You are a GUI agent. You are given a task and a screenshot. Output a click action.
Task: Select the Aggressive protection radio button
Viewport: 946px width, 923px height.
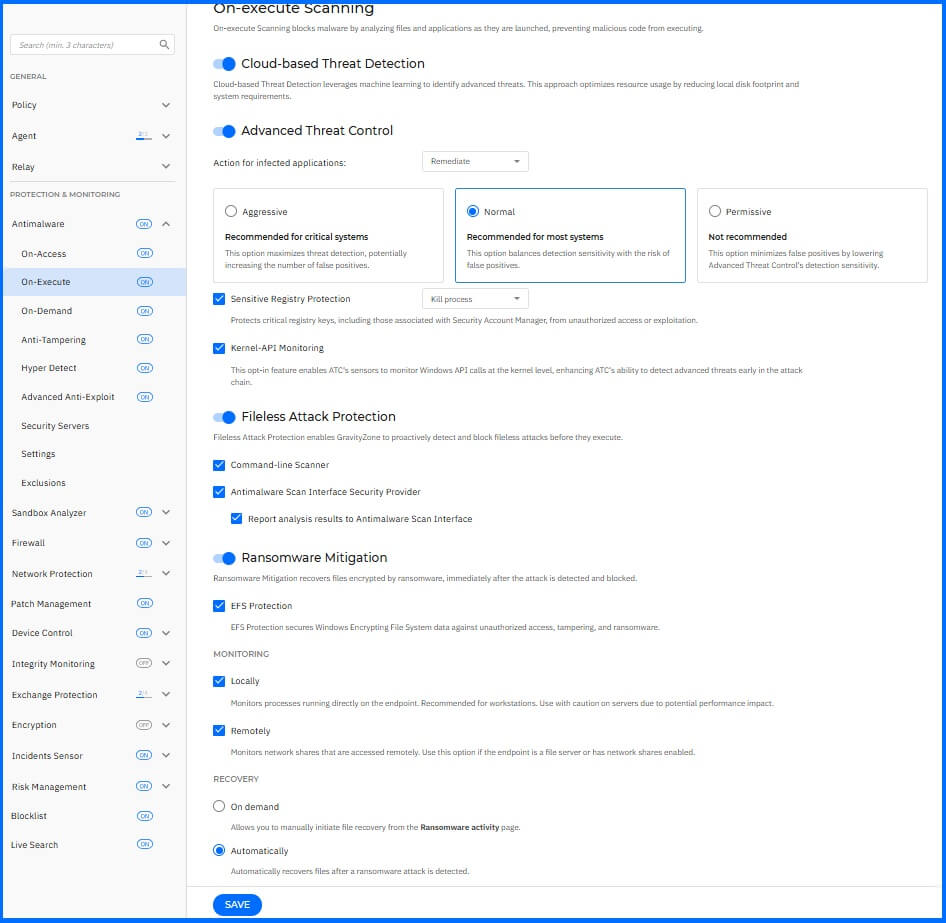229,212
